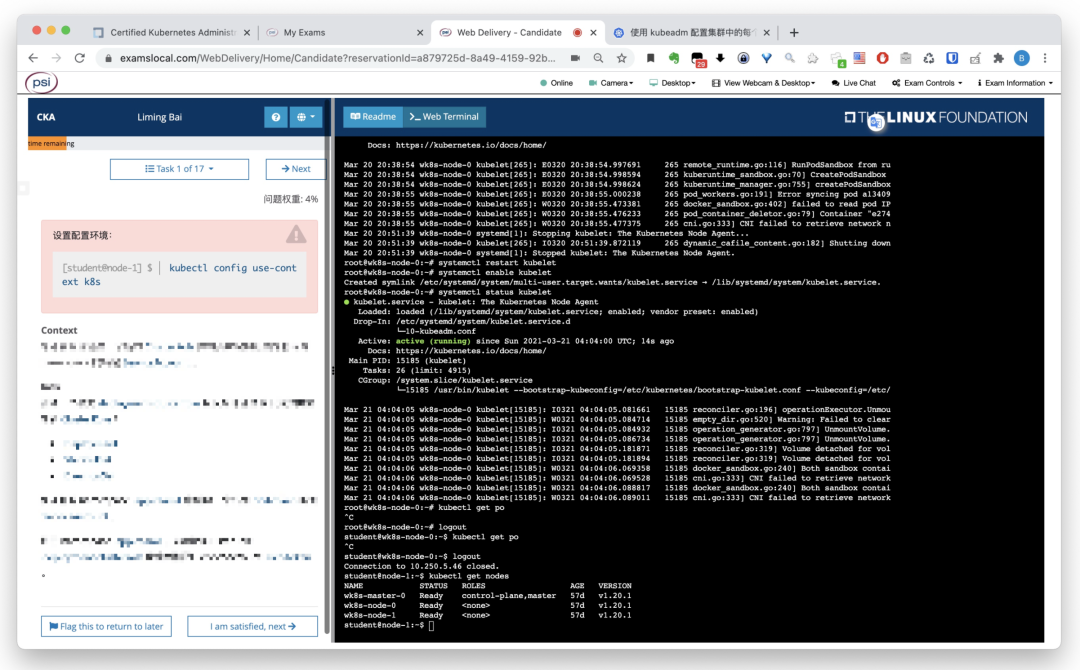
Task: Go back in the browser
Action: point(33,59)
